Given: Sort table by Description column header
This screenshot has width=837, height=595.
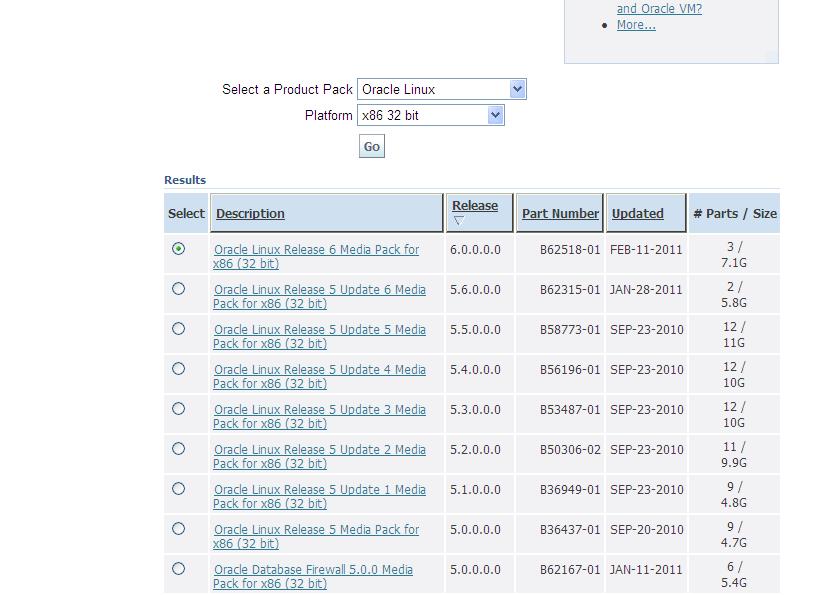Looking at the screenshot, I should (250, 213).
